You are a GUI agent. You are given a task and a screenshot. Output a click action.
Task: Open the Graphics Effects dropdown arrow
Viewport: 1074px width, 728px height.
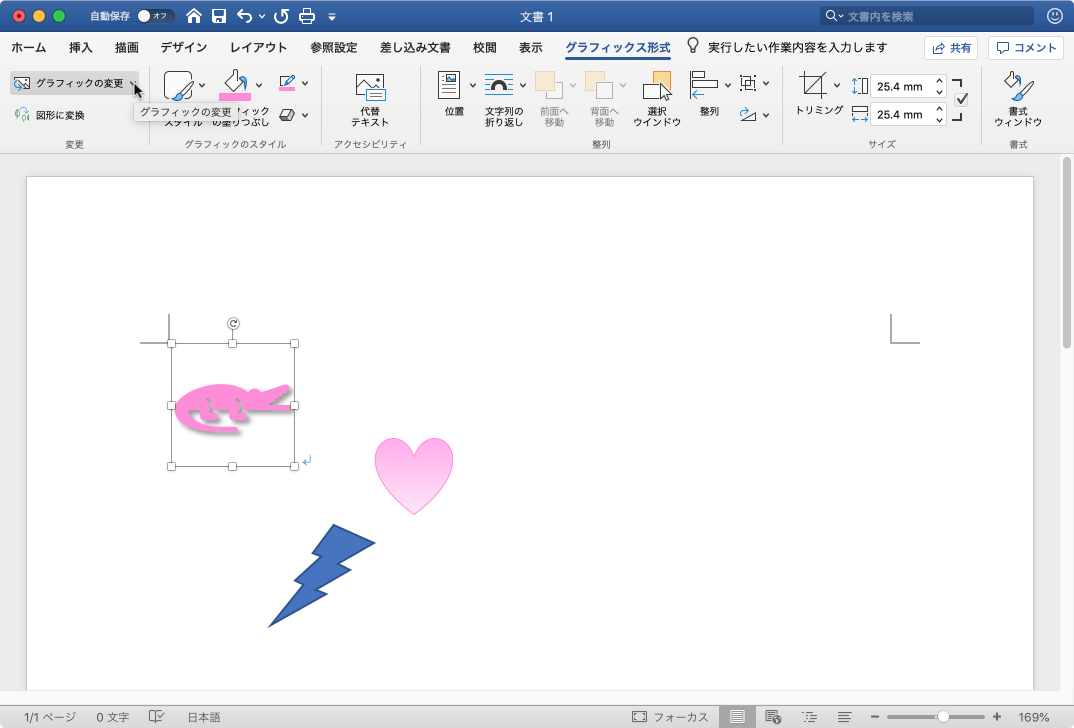click(305, 115)
